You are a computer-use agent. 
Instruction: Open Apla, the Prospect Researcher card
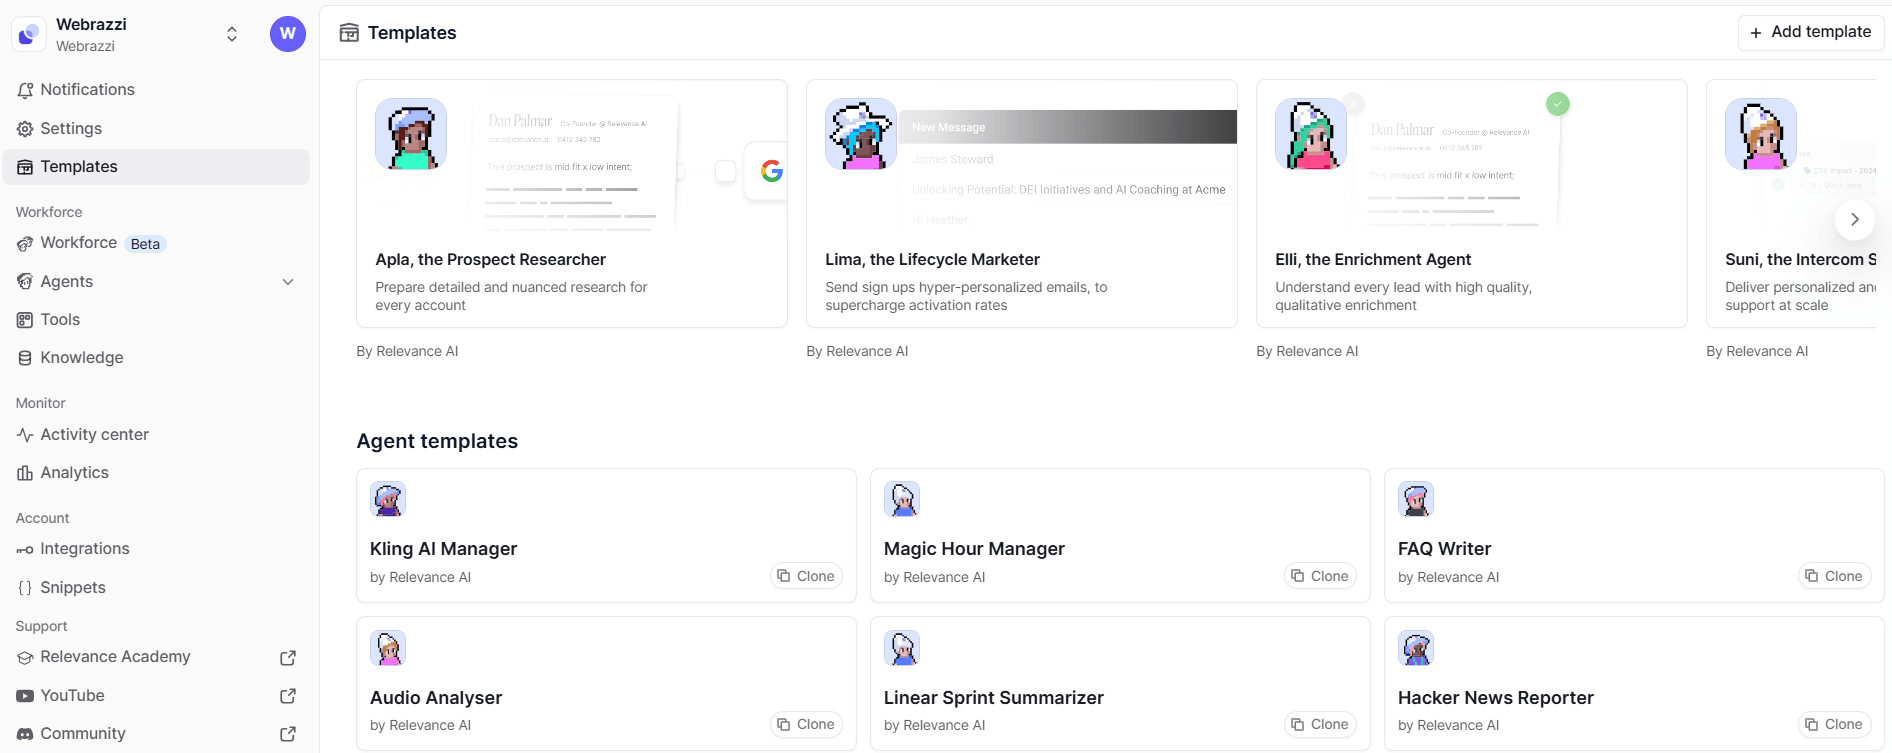pyautogui.click(x=572, y=204)
